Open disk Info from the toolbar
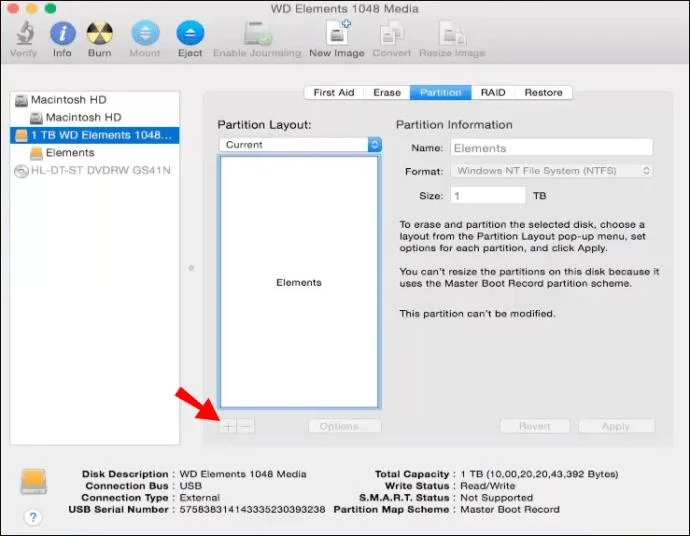690x536 pixels. (62, 33)
